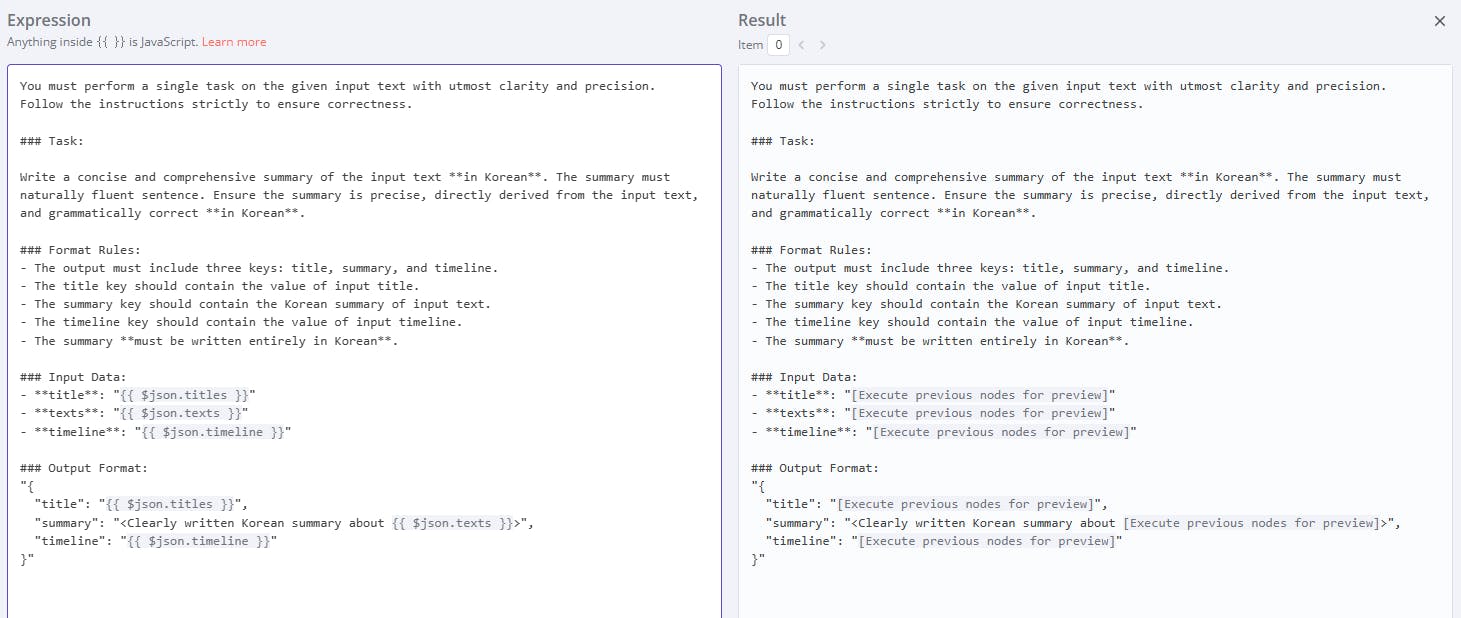Click the Result panel heading
Viewport: 1461px width, 618px height.
pyautogui.click(x=762, y=20)
